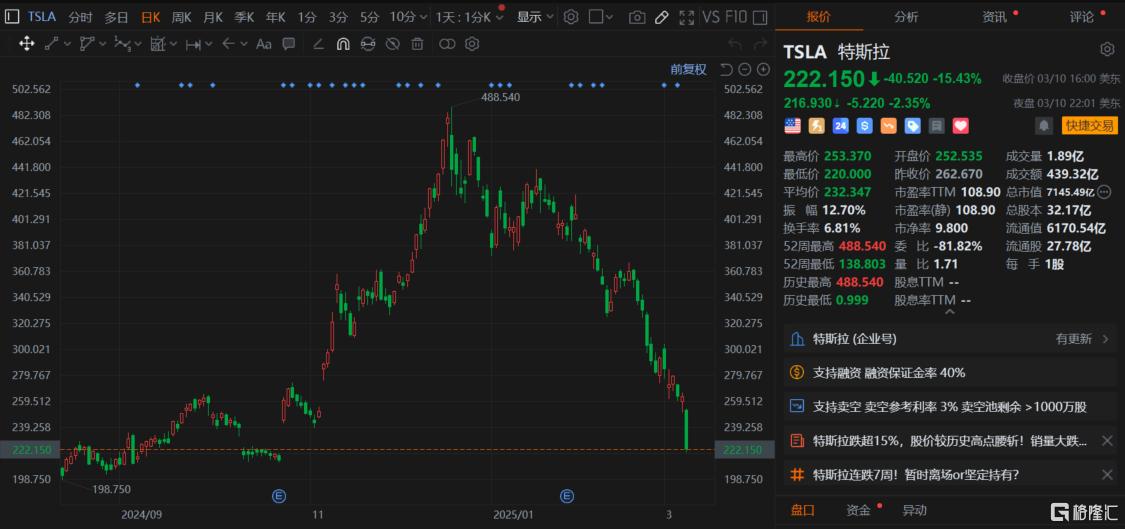
Task: Open the 1天:1分K interval dropdown
Action: (x=469, y=17)
